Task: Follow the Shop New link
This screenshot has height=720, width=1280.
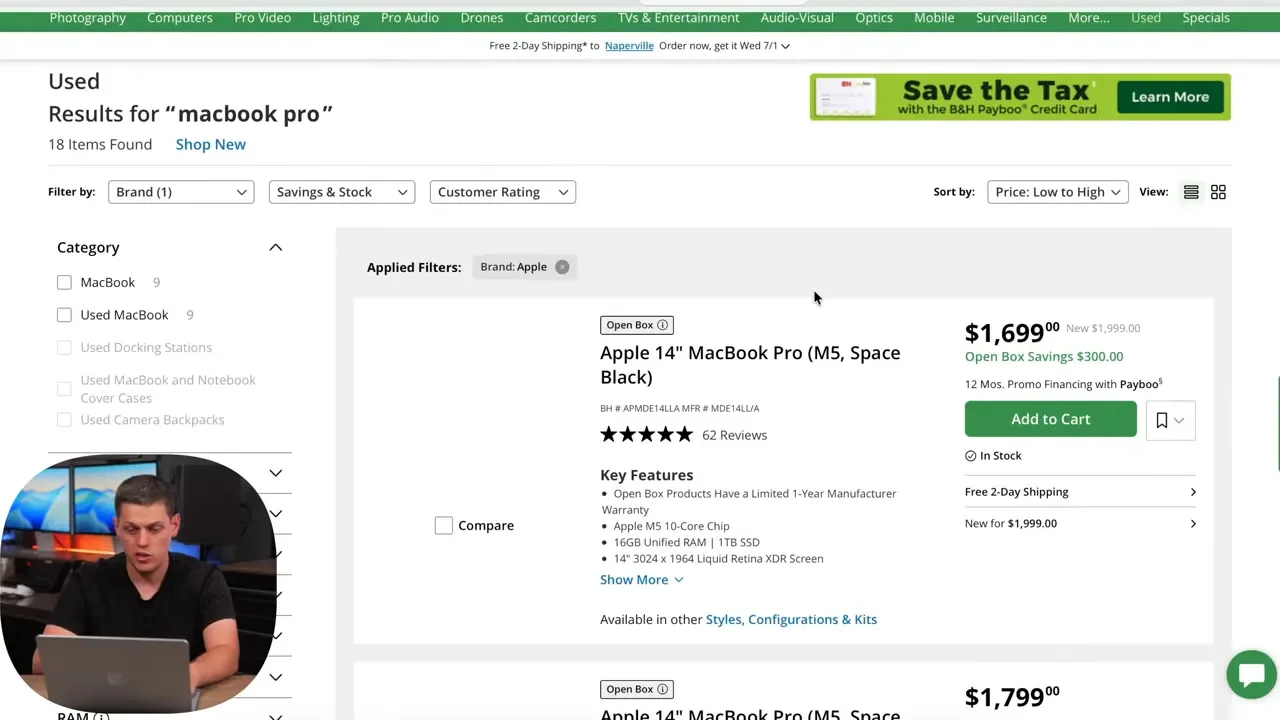Action: pyautogui.click(x=211, y=144)
